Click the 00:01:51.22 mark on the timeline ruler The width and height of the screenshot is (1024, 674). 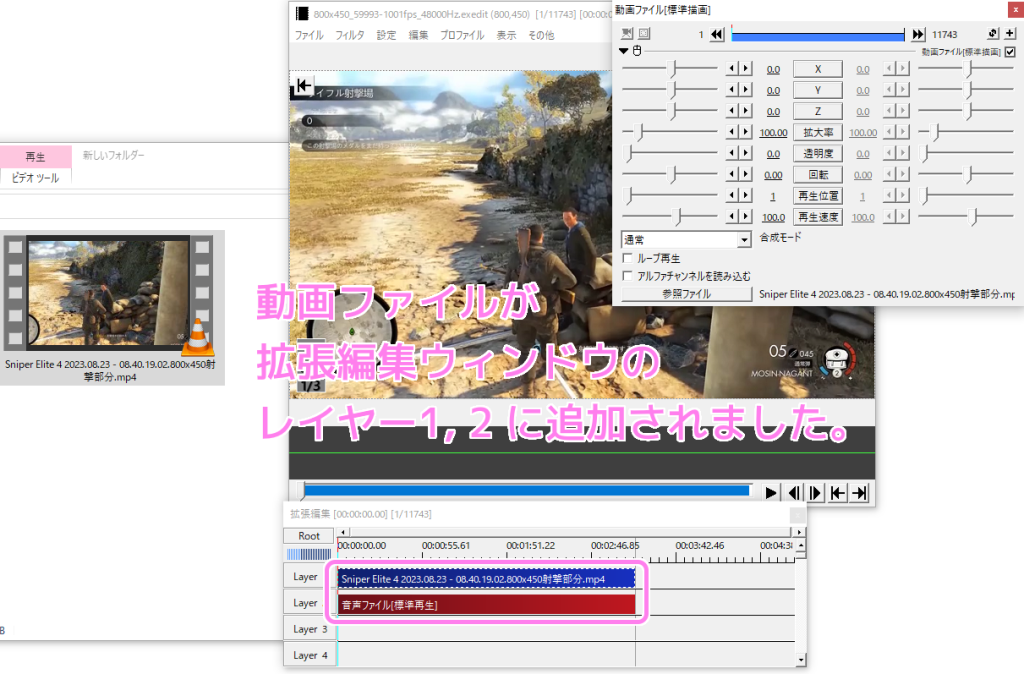click(x=530, y=545)
